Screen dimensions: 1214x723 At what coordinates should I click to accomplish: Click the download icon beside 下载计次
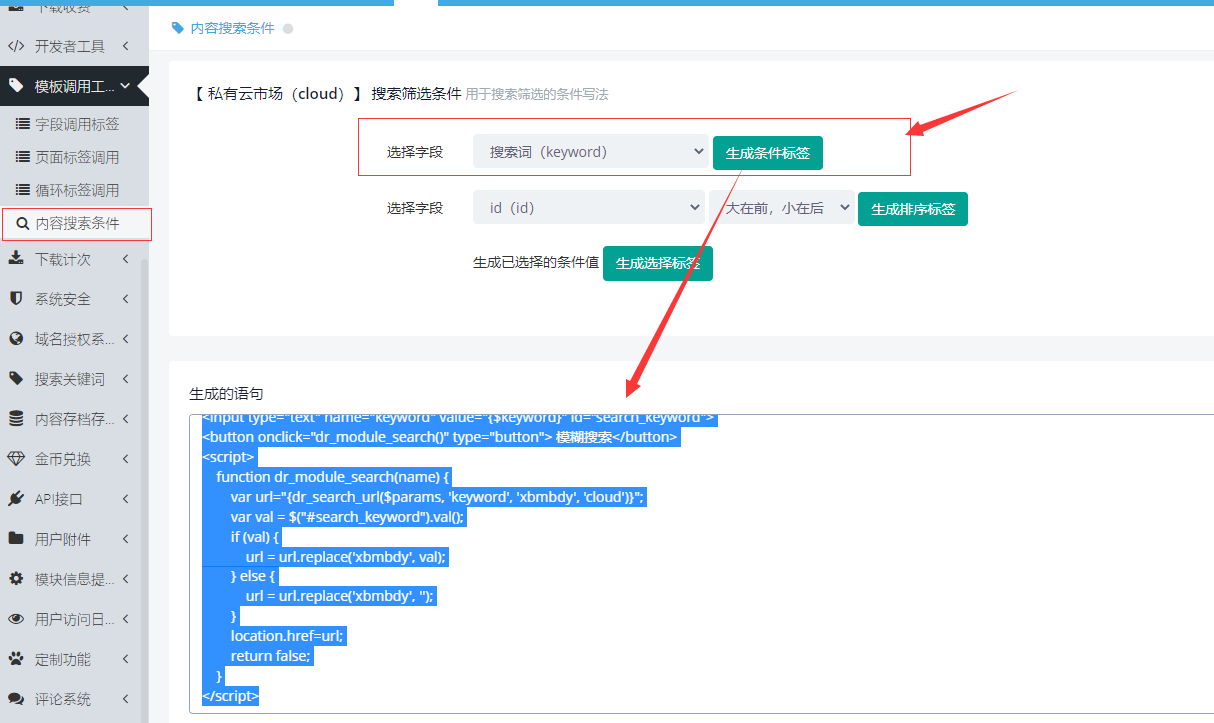[16, 259]
